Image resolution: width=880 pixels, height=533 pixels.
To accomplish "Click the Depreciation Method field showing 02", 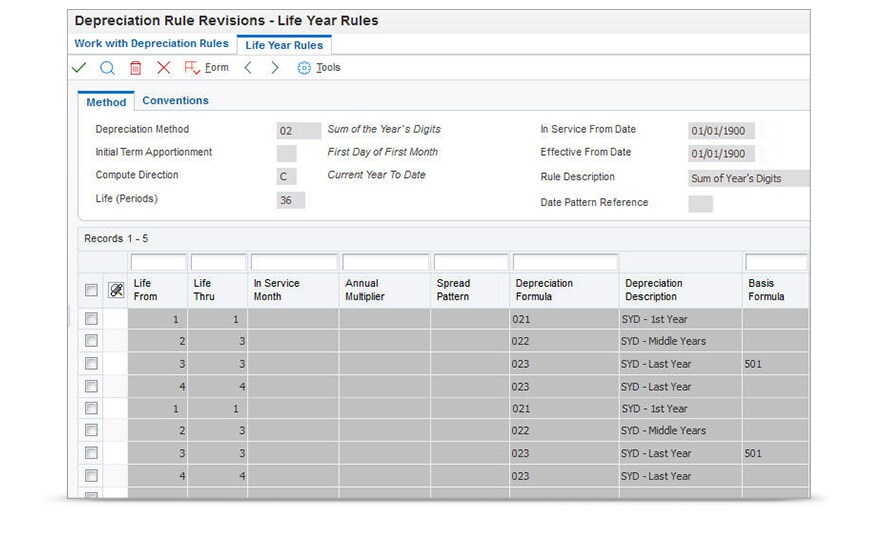I will coord(298,130).
